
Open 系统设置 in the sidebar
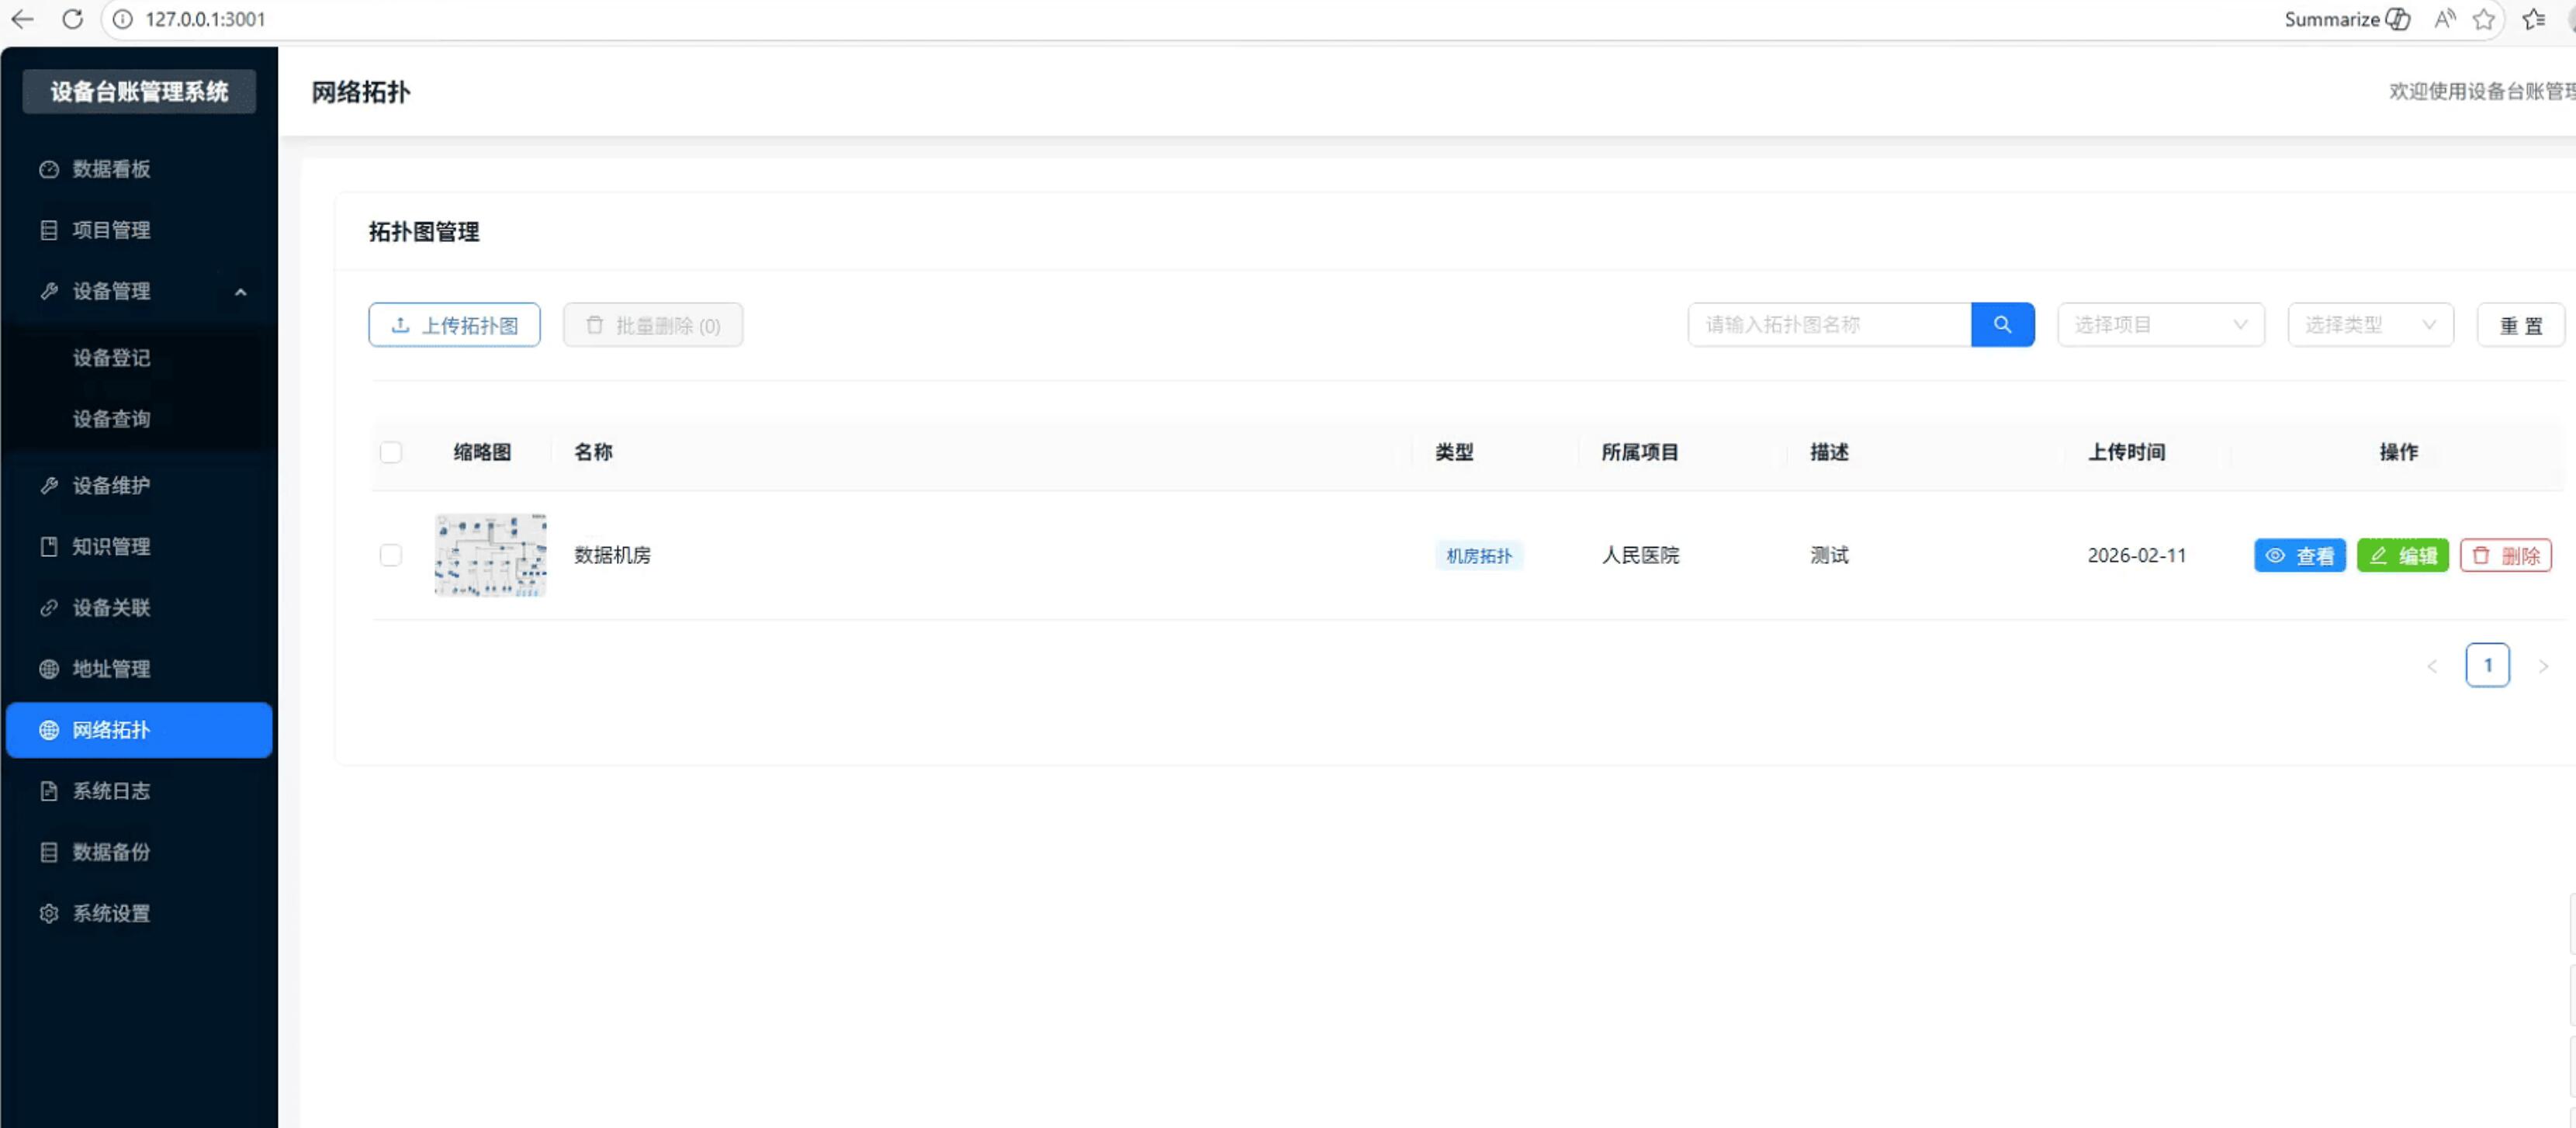pyautogui.click(x=139, y=913)
